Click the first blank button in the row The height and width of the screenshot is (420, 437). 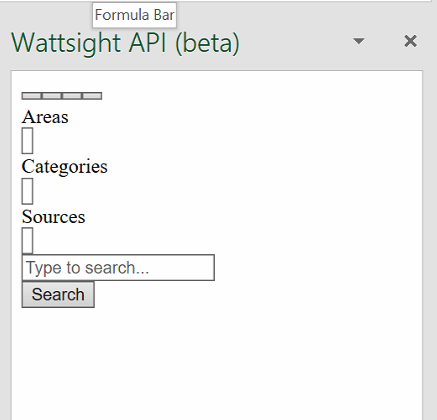[x=32, y=96]
